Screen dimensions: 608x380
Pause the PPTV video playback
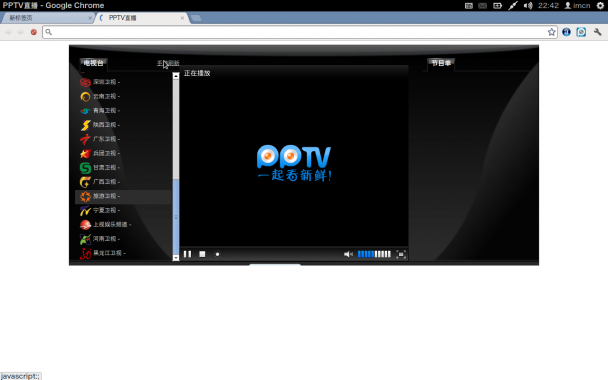pyautogui.click(x=187, y=254)
